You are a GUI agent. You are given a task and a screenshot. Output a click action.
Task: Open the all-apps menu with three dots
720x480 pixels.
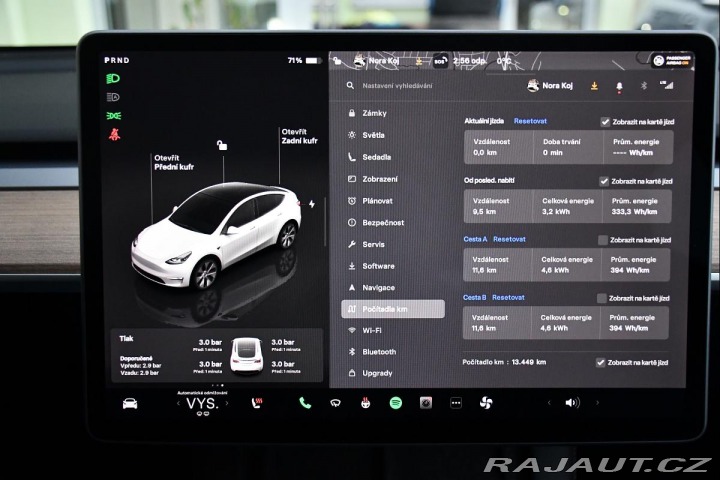(456, 403)
